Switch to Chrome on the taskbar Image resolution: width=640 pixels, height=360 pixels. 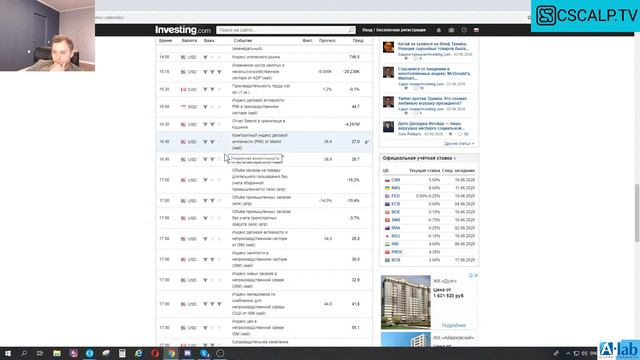click(171, 353)
